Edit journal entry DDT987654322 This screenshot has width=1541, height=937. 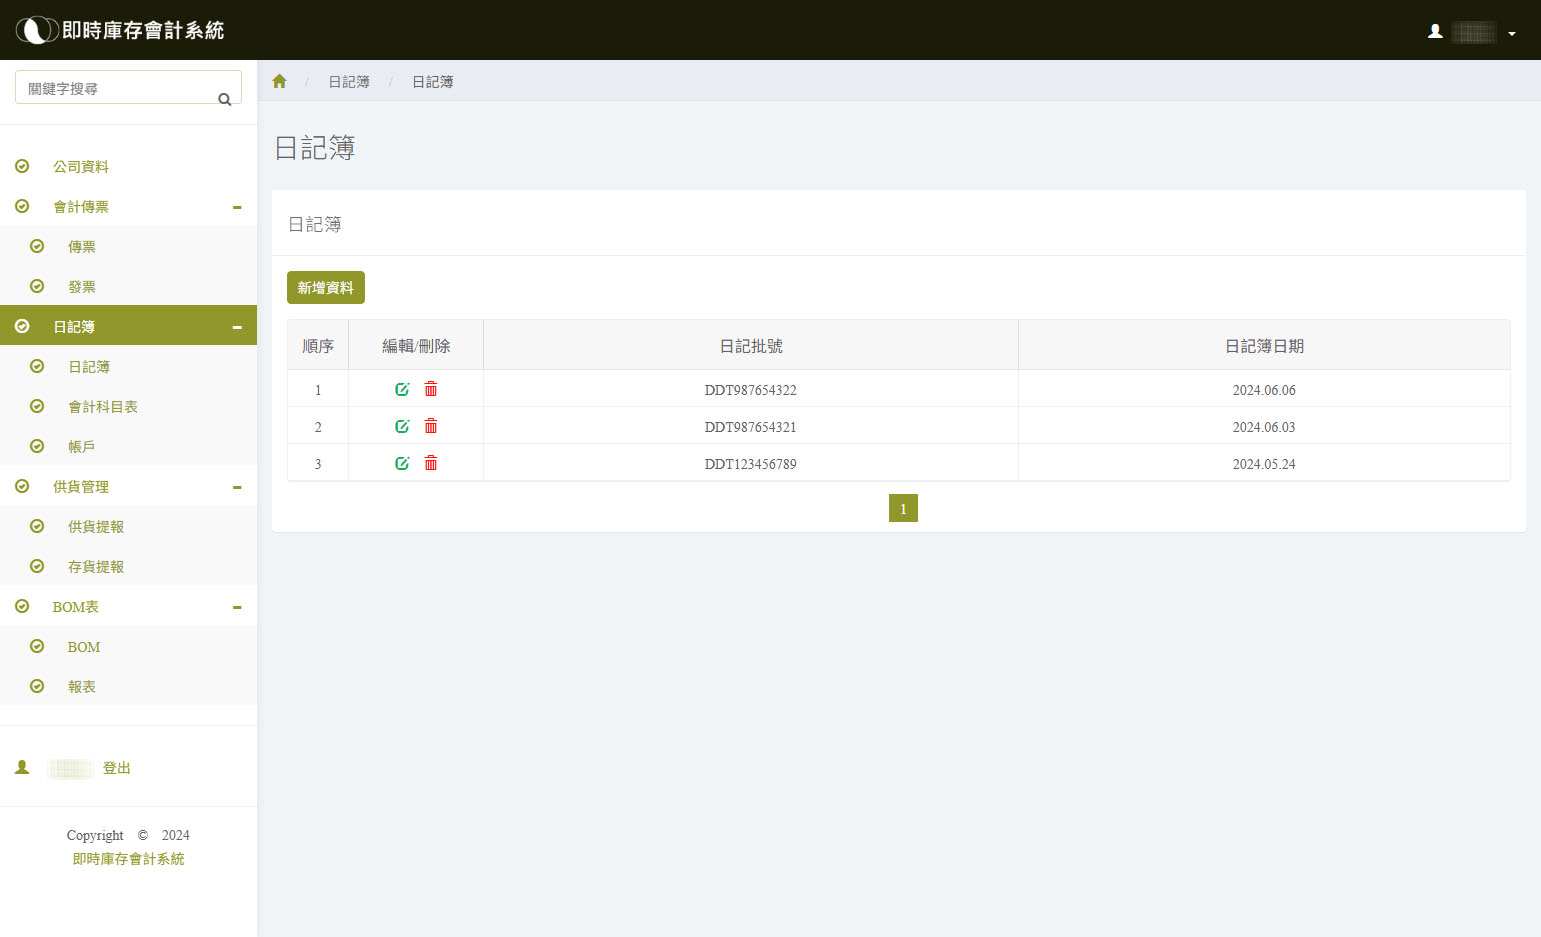402,389
